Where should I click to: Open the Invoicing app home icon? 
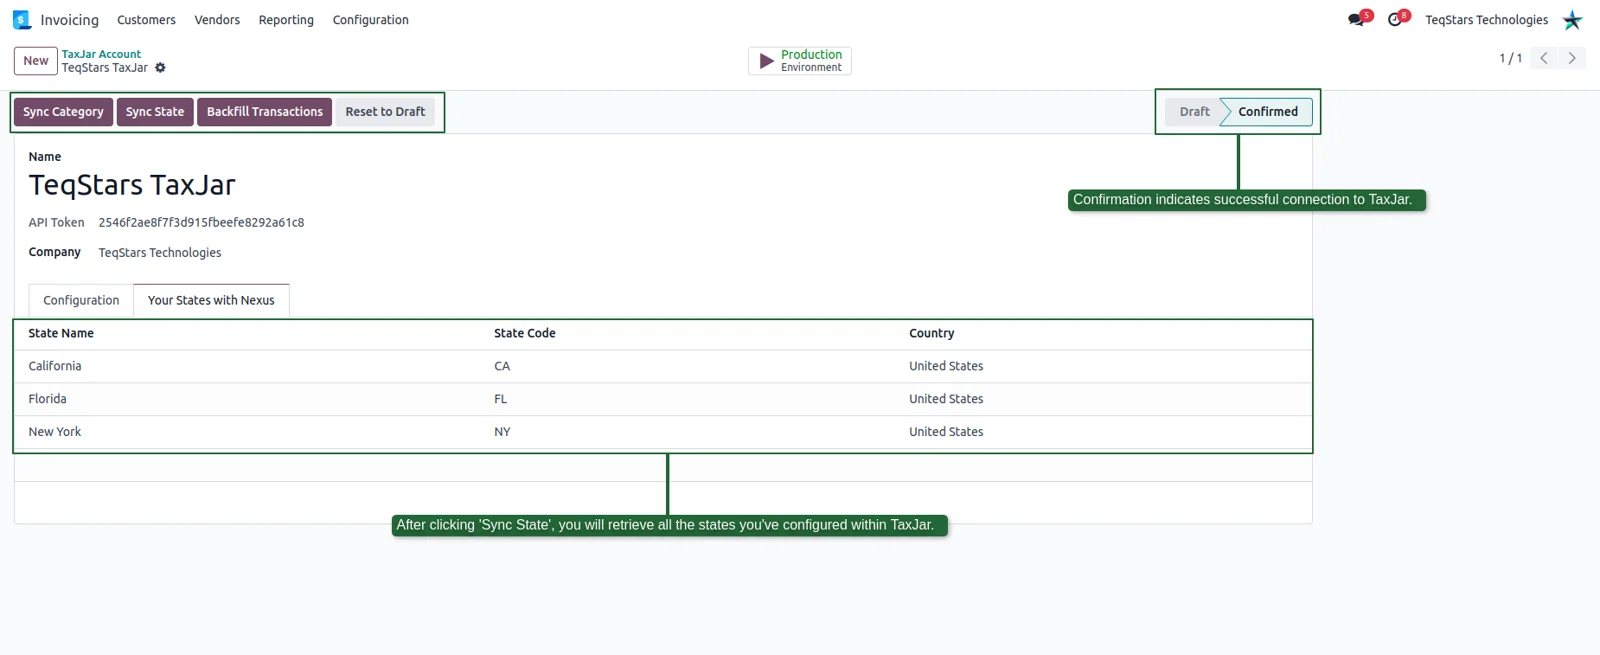[22, 20]
